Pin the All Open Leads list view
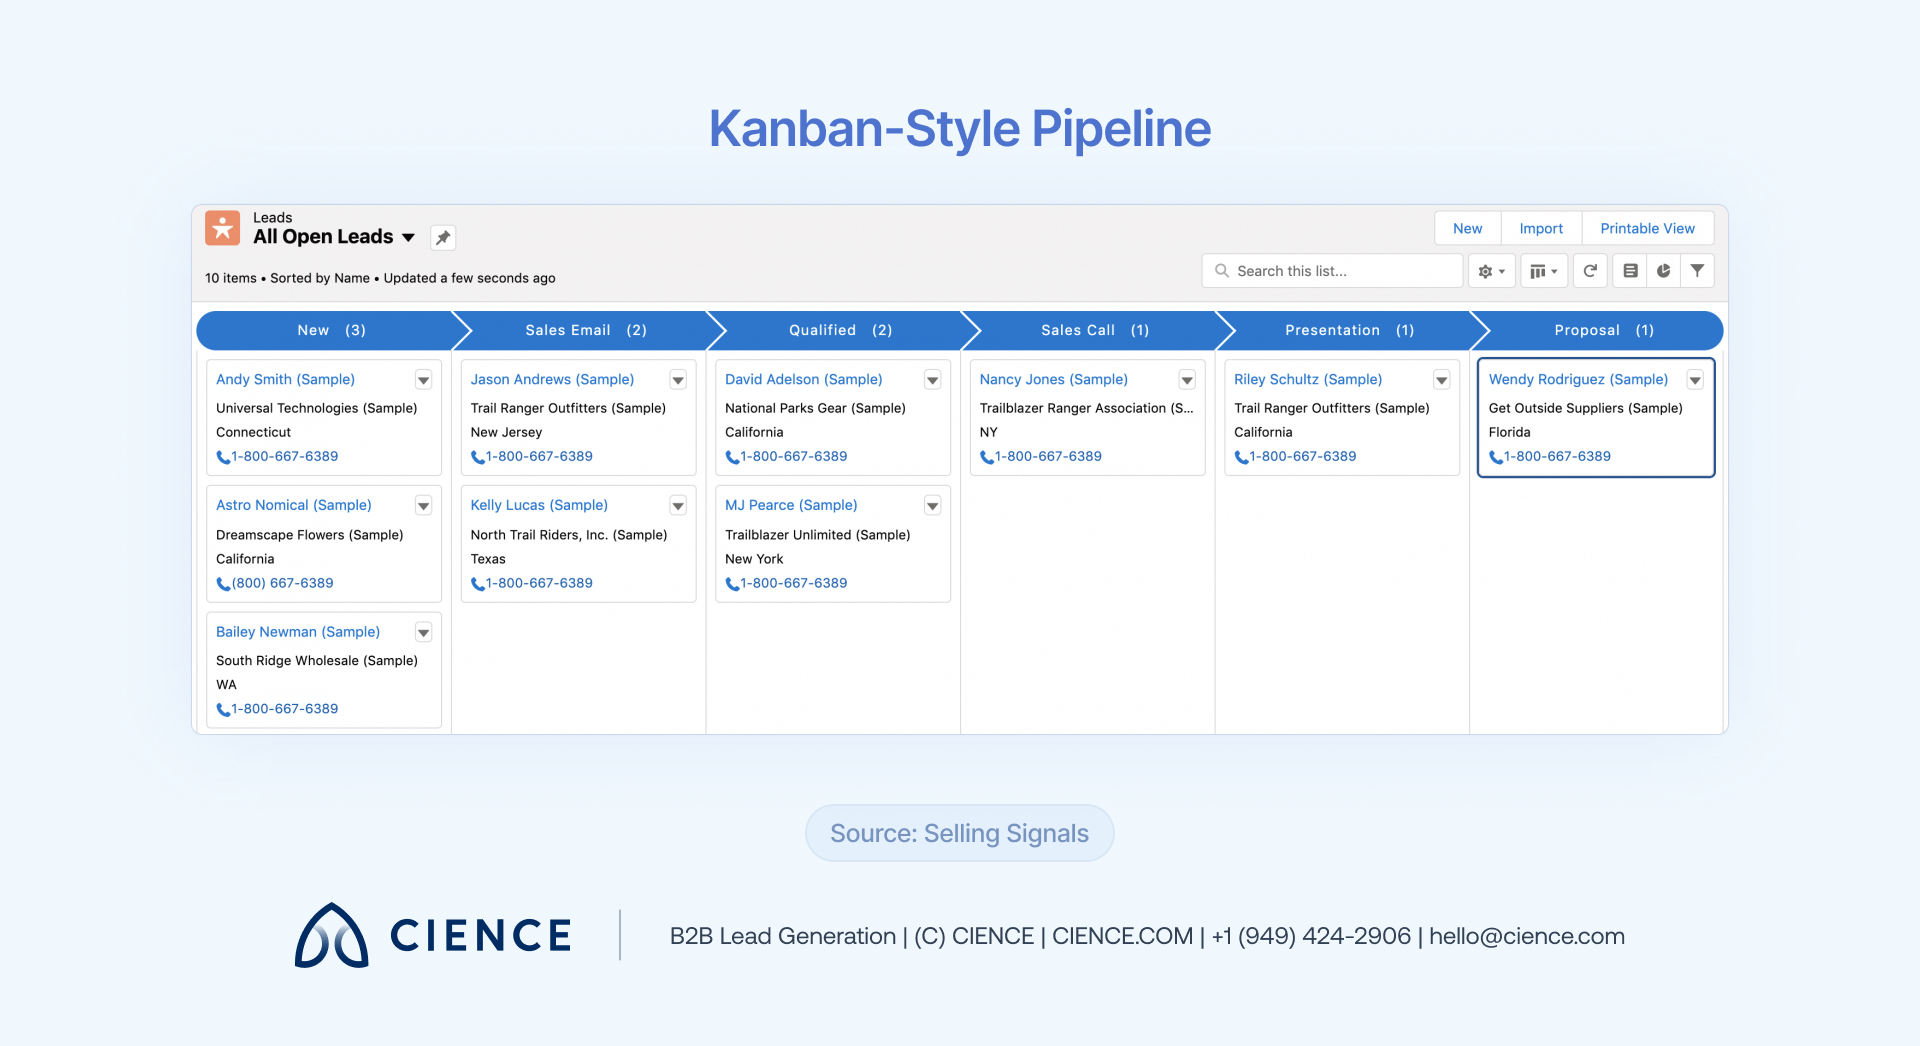The height and width of the screenshot is (1046, 1920). 443,238
